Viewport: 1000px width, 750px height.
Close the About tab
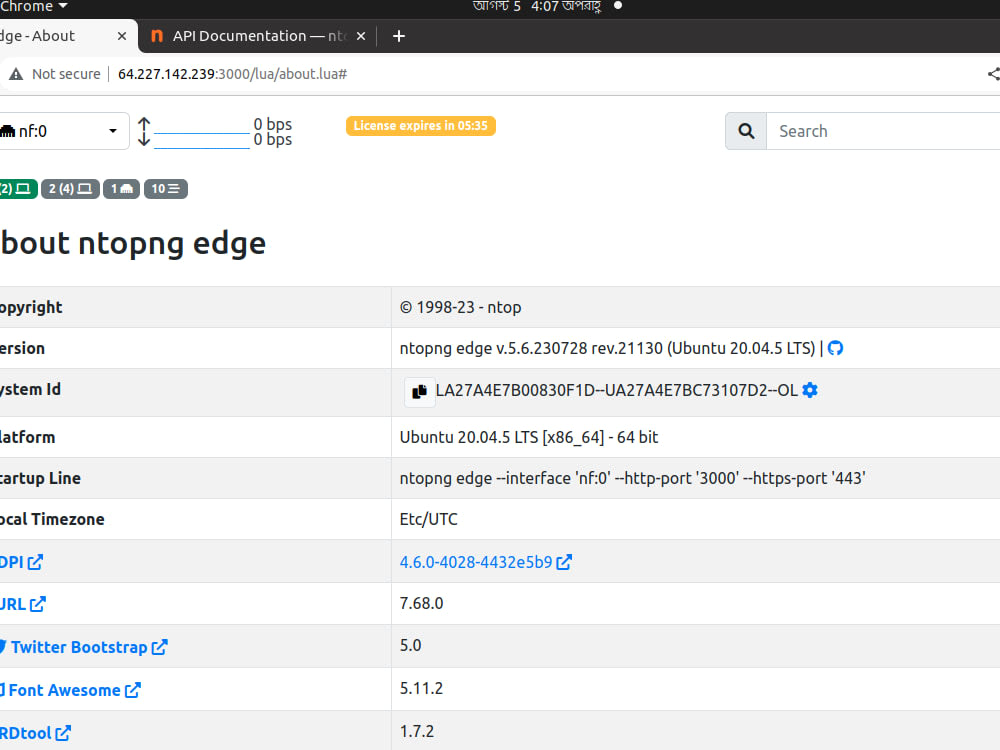pos(122,36)
